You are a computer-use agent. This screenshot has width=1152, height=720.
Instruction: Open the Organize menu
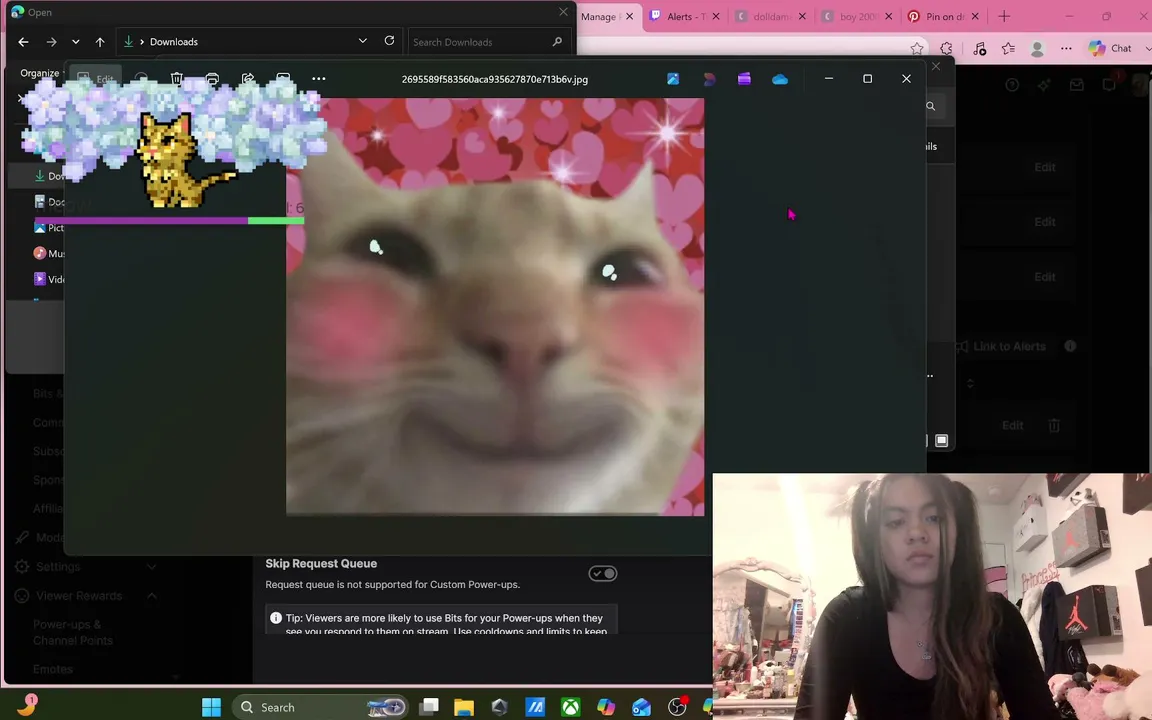(40, 73)
